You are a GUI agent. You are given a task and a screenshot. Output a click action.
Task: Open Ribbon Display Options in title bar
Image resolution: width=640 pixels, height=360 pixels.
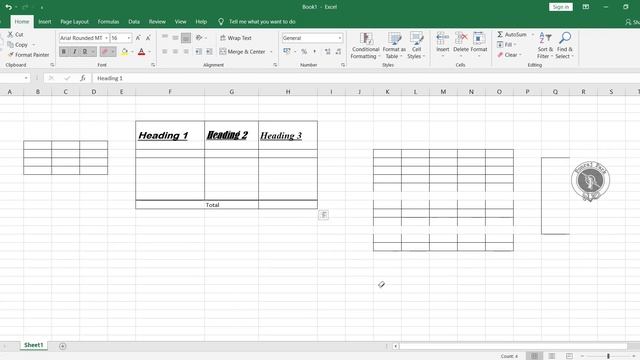tap(585, 7)
